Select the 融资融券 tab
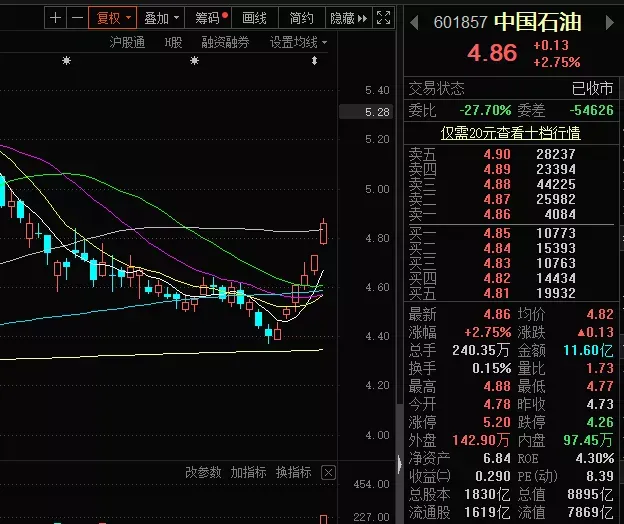 [x=225, y=42]
